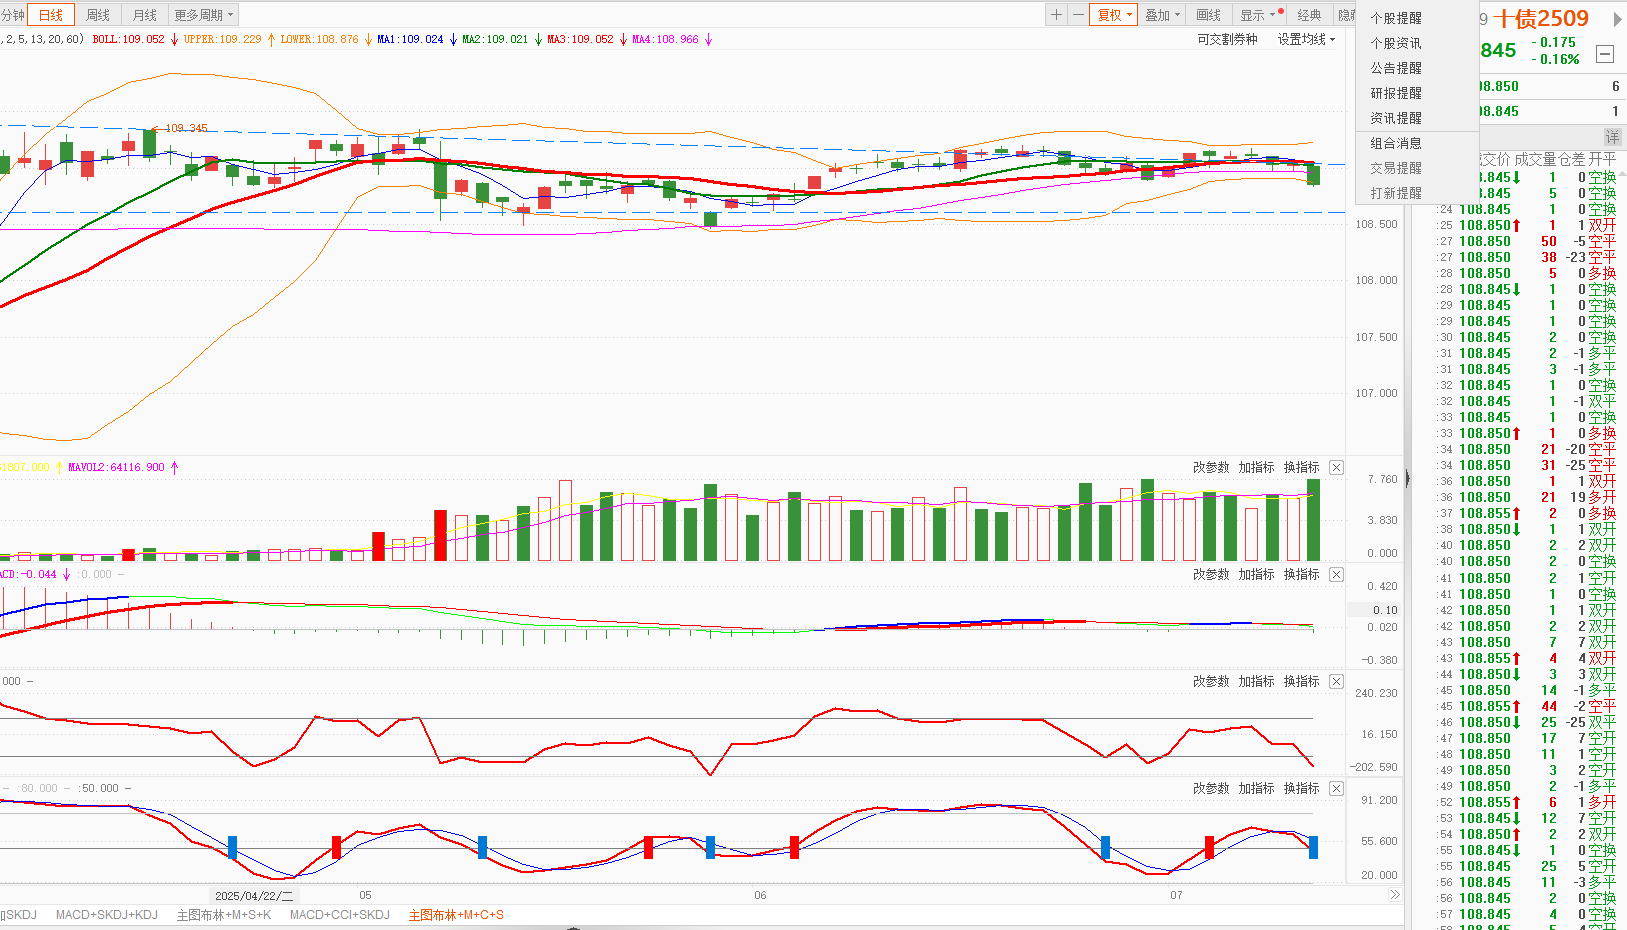
Task: Open the MACD+SKDJ+KDJ template tab
Action: tap(107, 915)
